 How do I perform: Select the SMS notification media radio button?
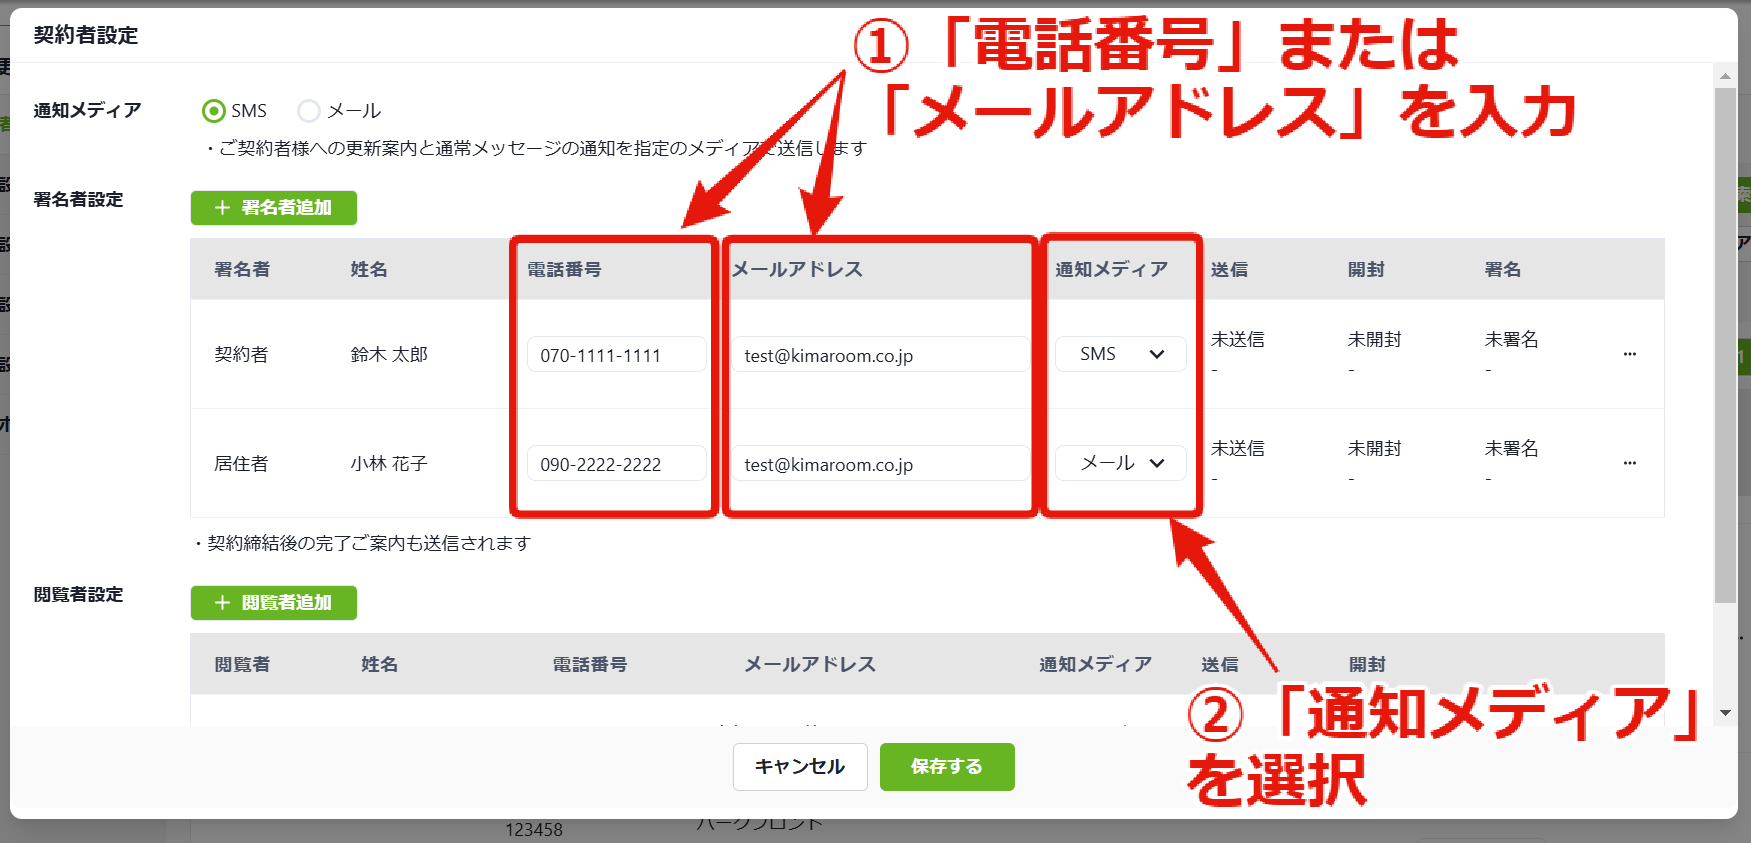pos(213,111)
